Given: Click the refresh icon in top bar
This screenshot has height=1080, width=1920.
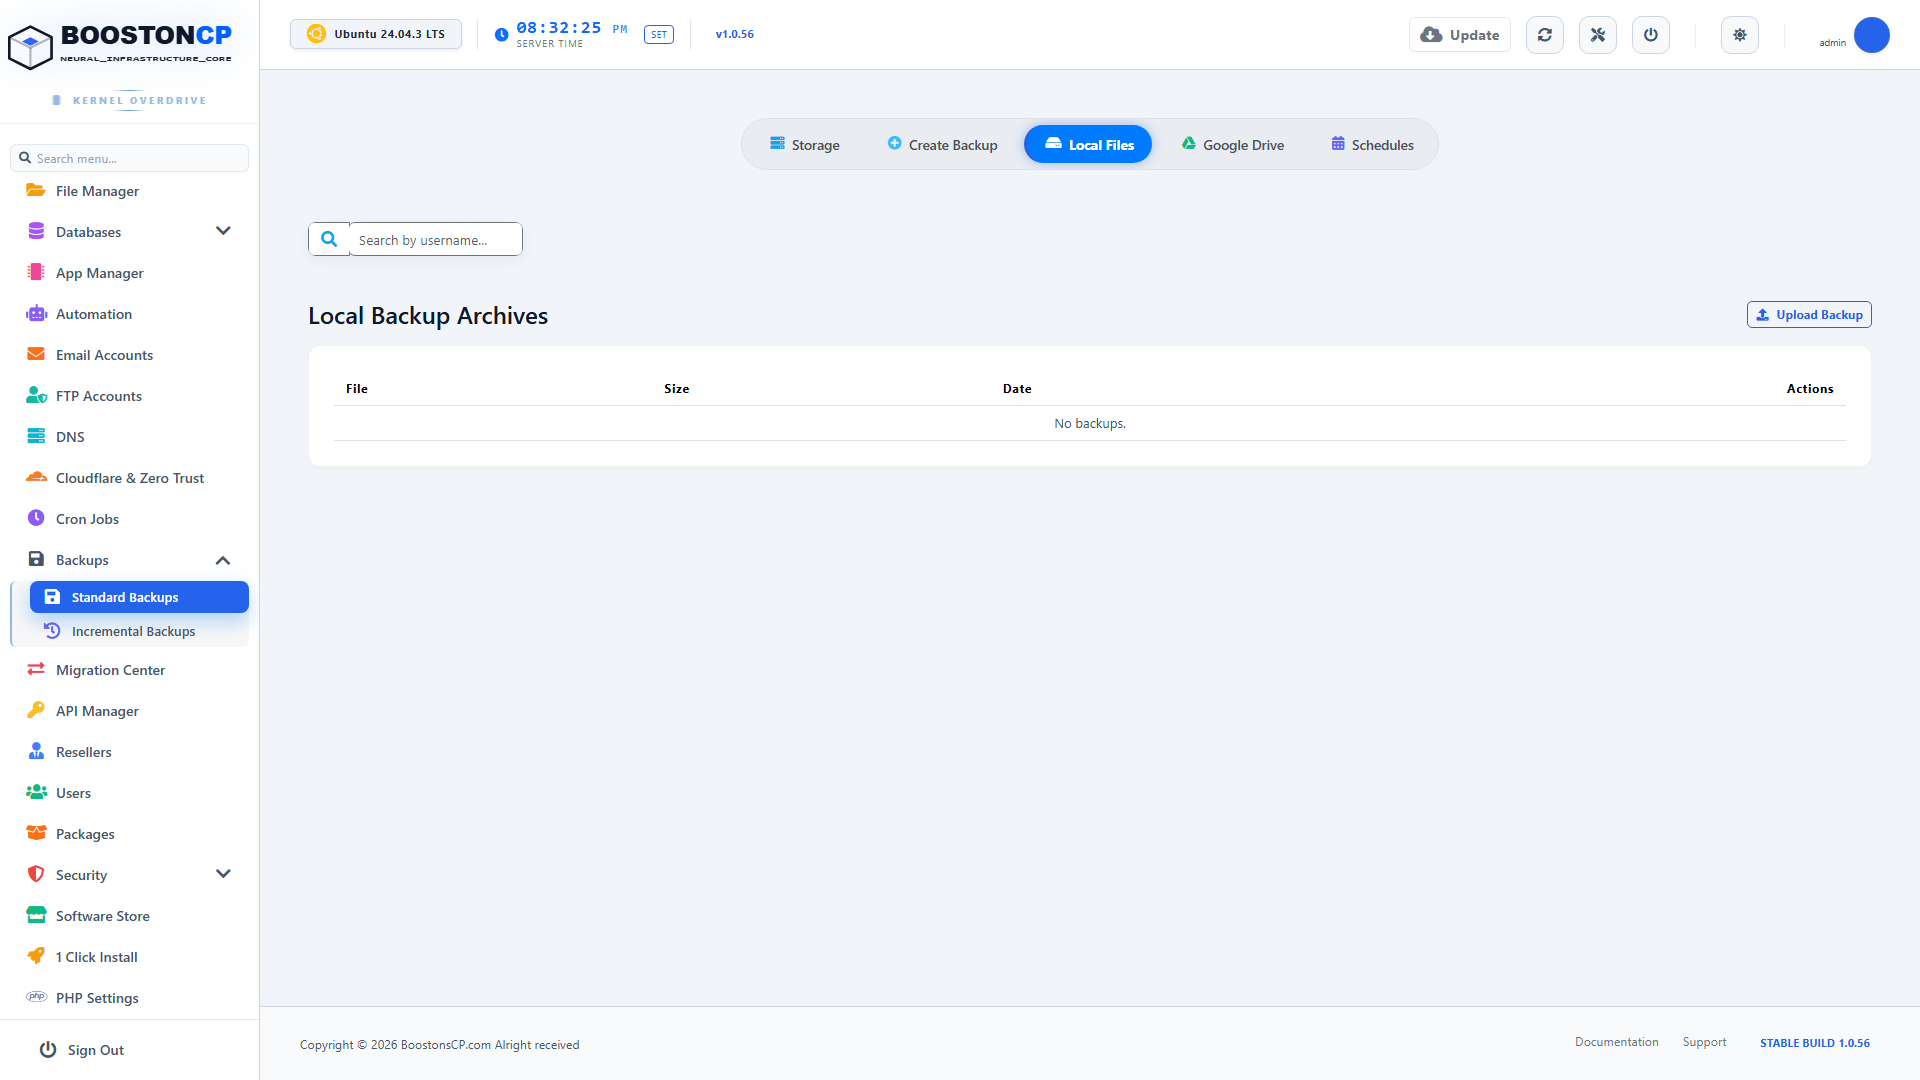Looking at the screenshot, I should click(x=1545, y=35).
